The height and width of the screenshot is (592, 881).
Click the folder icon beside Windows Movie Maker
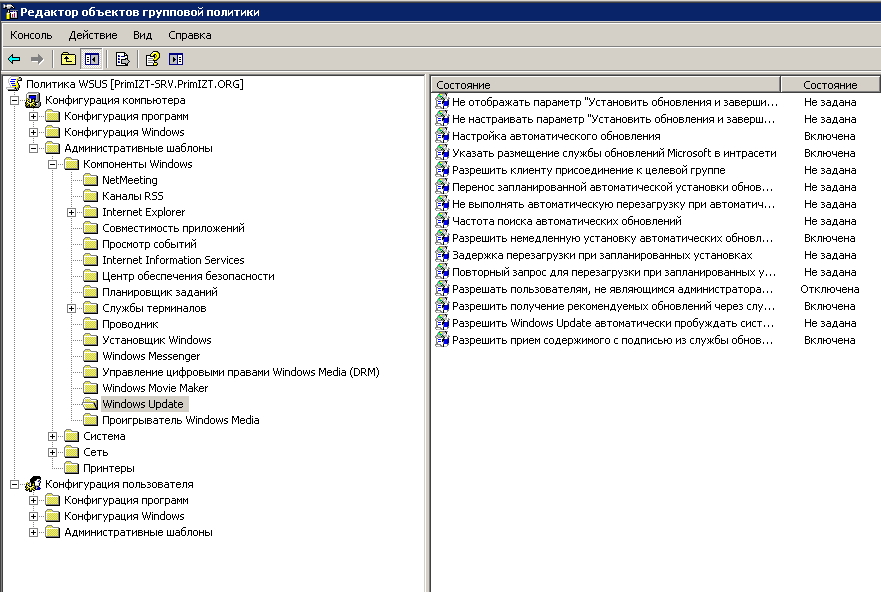click(90, 388)
